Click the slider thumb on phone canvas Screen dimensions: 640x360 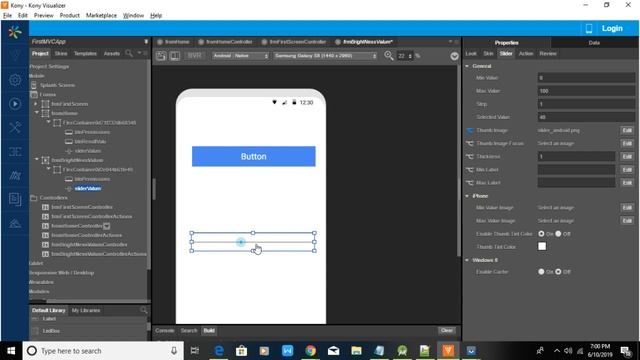[x=241, y=242]
